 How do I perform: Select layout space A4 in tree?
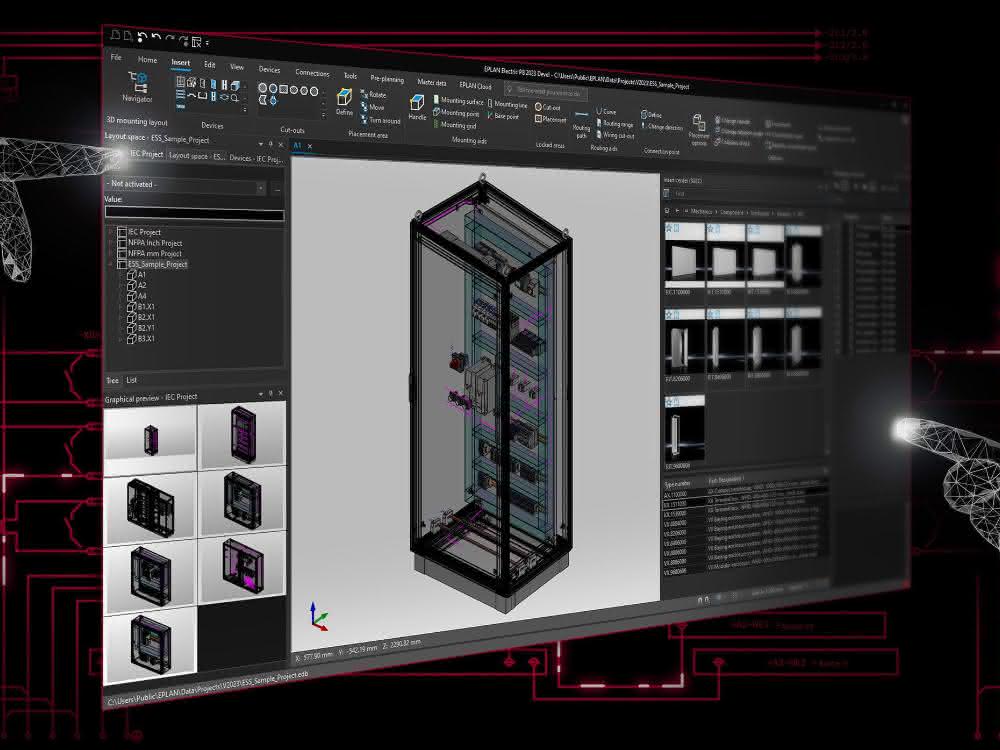(x=137, y=296)
